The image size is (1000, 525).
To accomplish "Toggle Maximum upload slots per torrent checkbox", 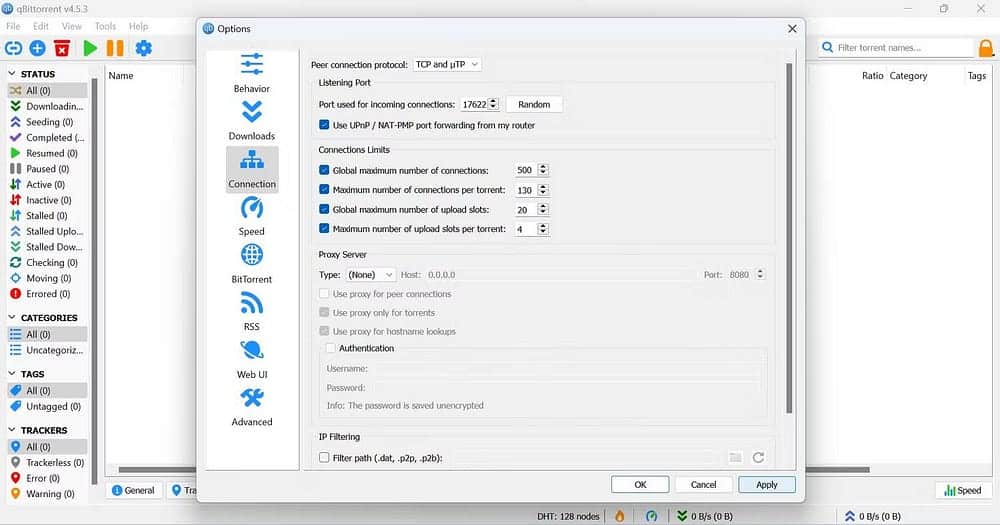I will click(x=324, y=228).
